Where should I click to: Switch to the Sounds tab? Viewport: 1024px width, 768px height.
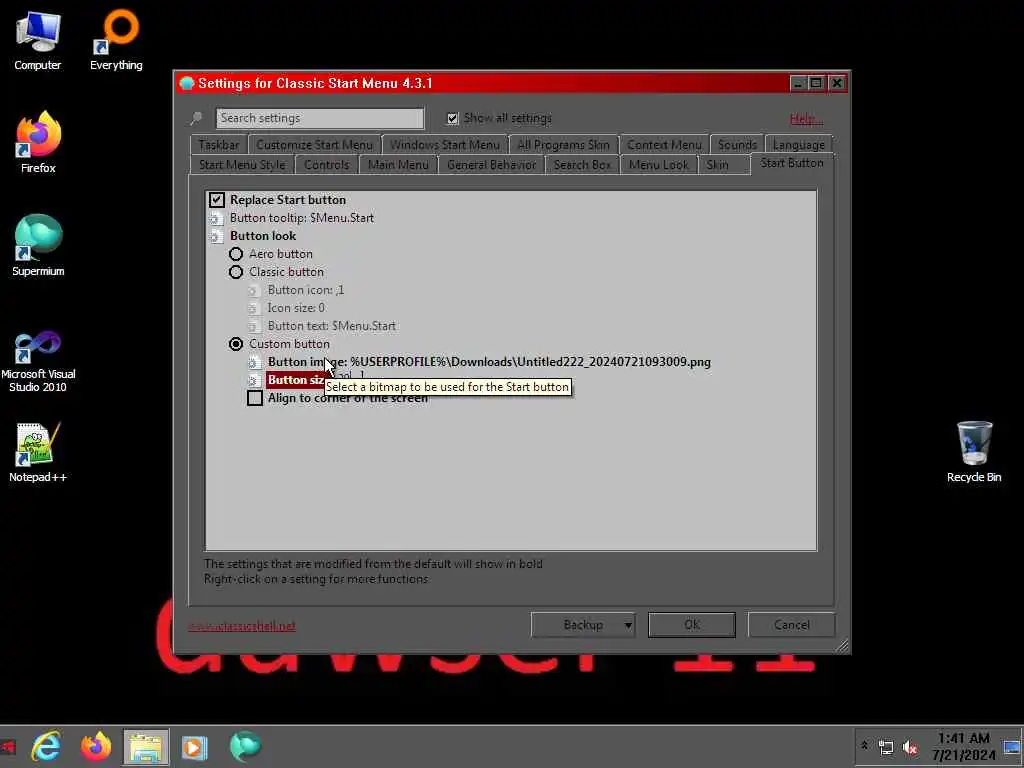point(737,144)
